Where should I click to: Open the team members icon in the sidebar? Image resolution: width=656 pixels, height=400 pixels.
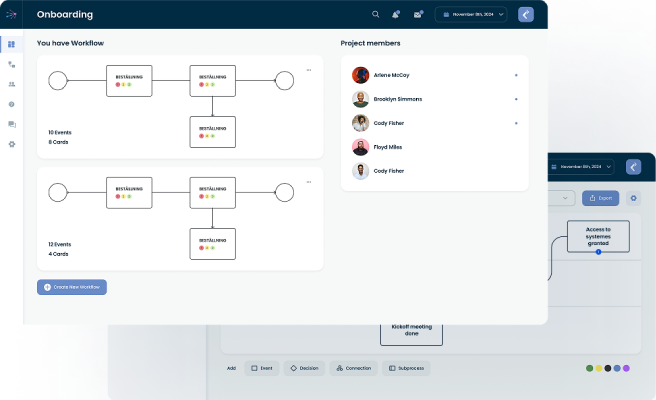(x=12, y=84)
